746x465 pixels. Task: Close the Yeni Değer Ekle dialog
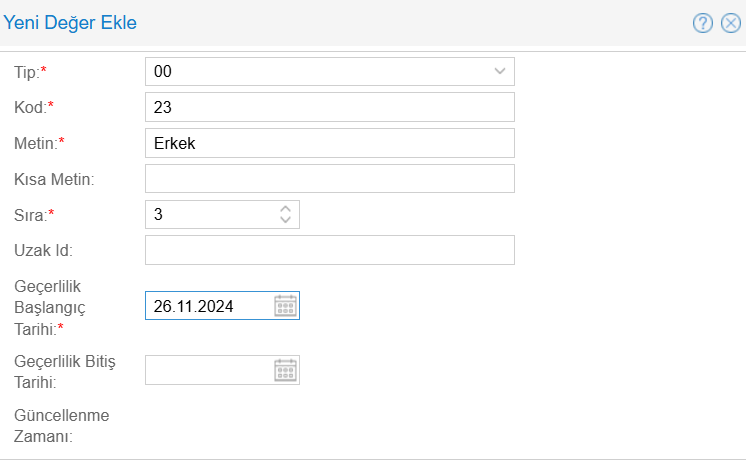730,23
